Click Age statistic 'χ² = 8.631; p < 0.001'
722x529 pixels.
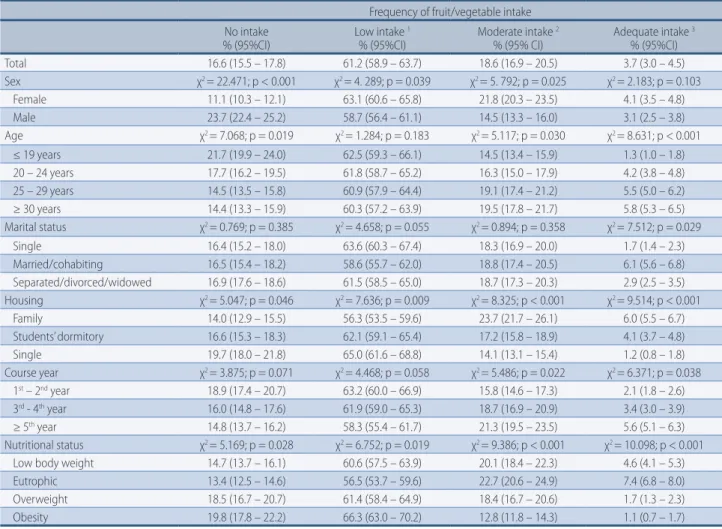(x=654, y=136)
